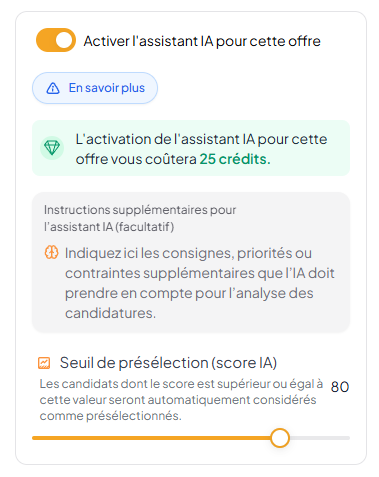Click the white knob of the AI toggle

point(64,40)
